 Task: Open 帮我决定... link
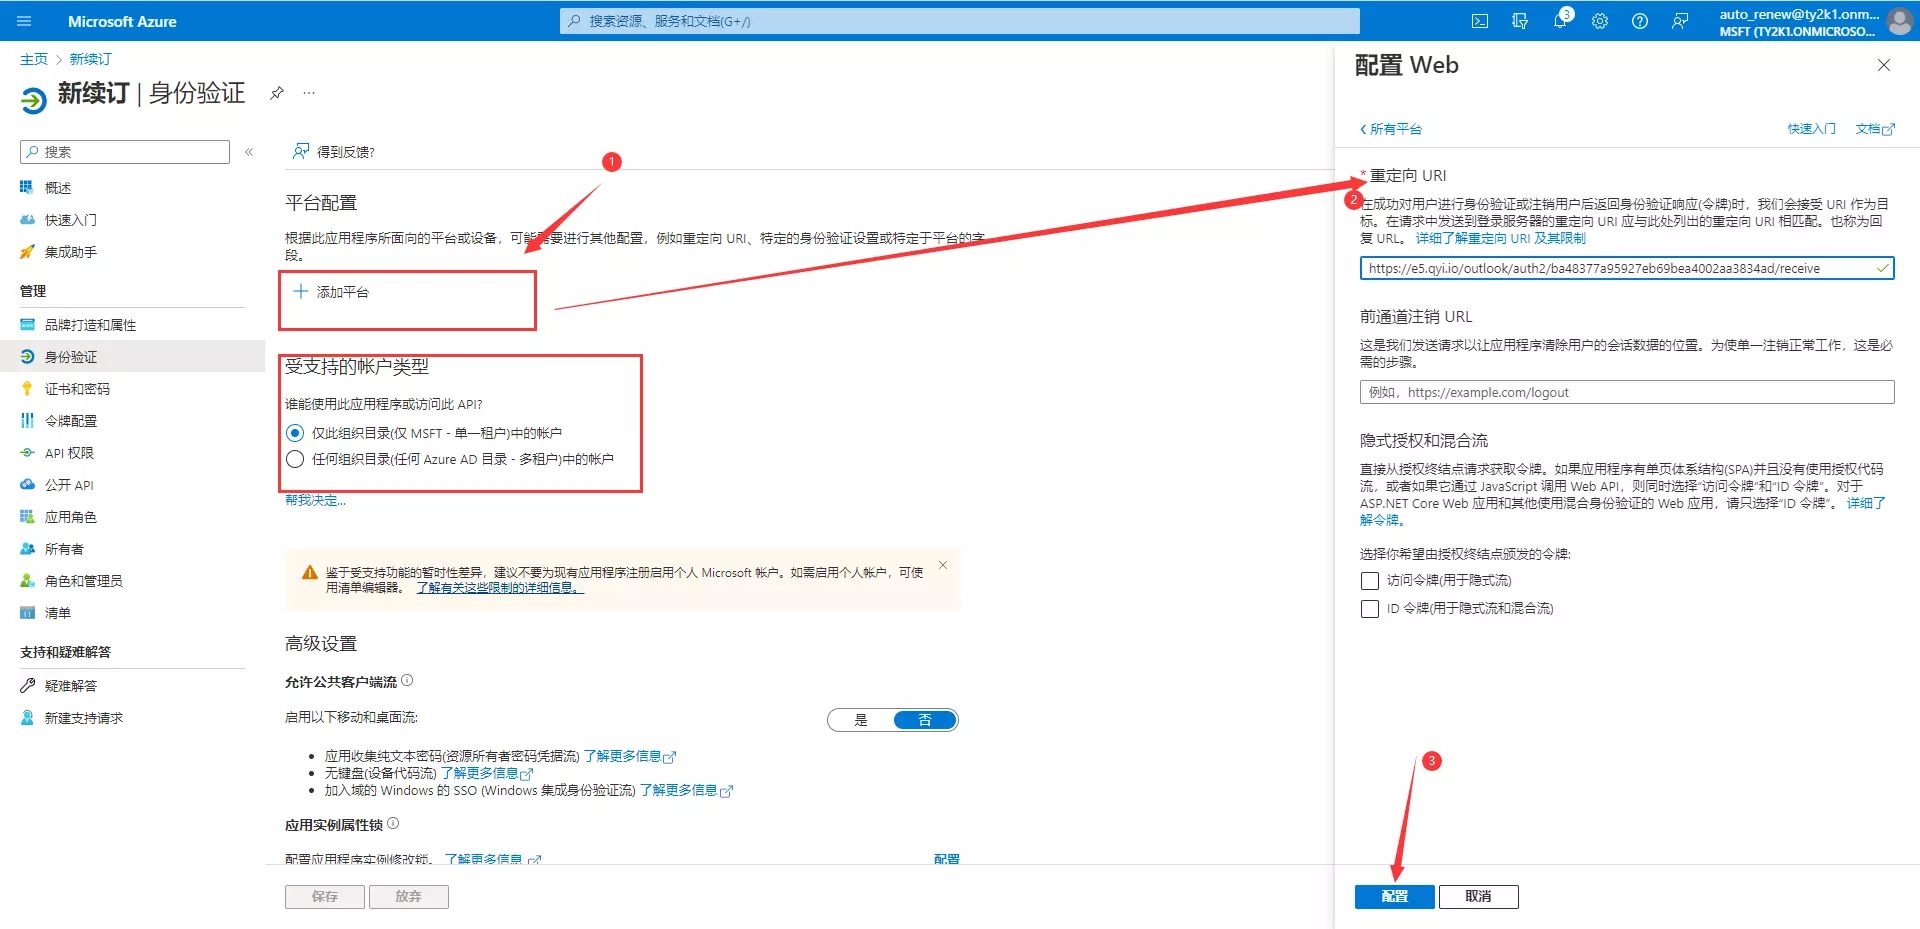coord(315,501)
